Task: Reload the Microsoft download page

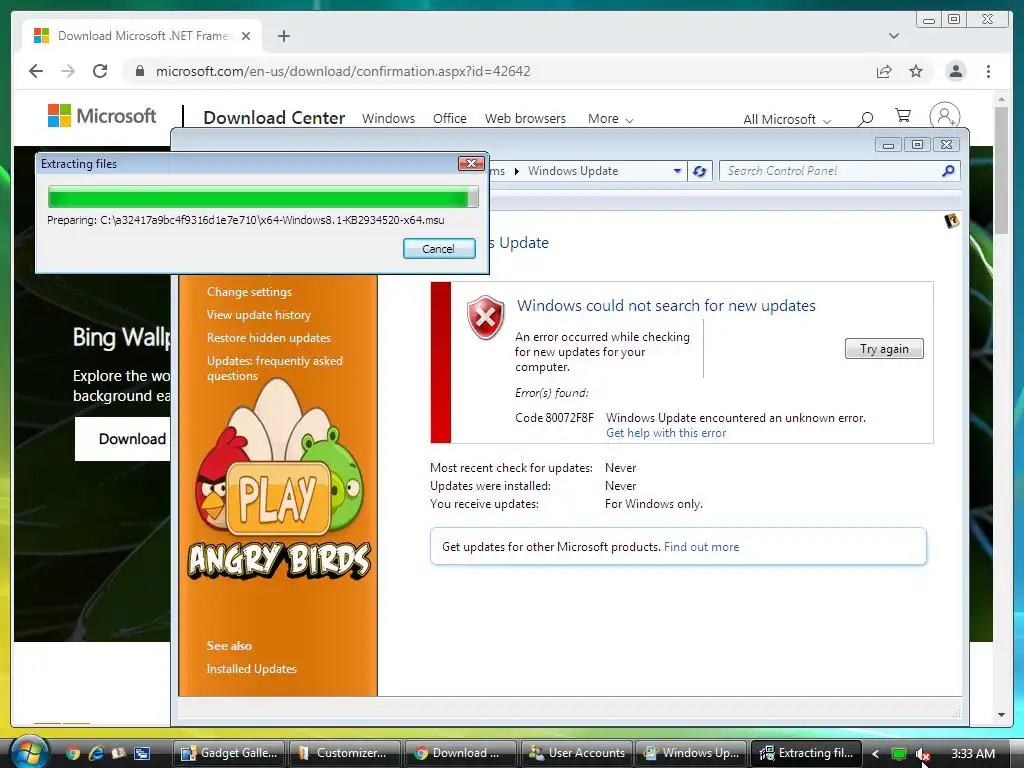Action: point(100,71)
